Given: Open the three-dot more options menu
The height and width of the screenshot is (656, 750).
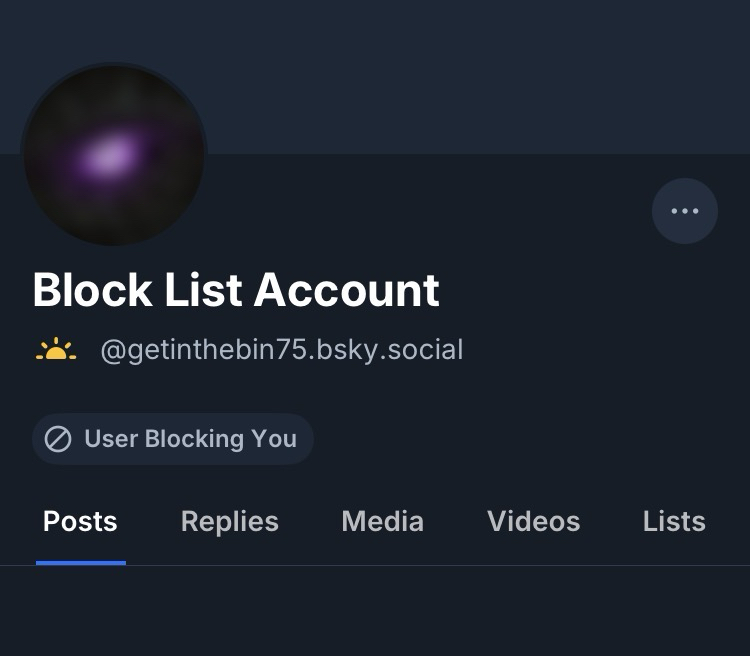Looking at the screenshot, I should pyautogui.click(x=685, y=211).
